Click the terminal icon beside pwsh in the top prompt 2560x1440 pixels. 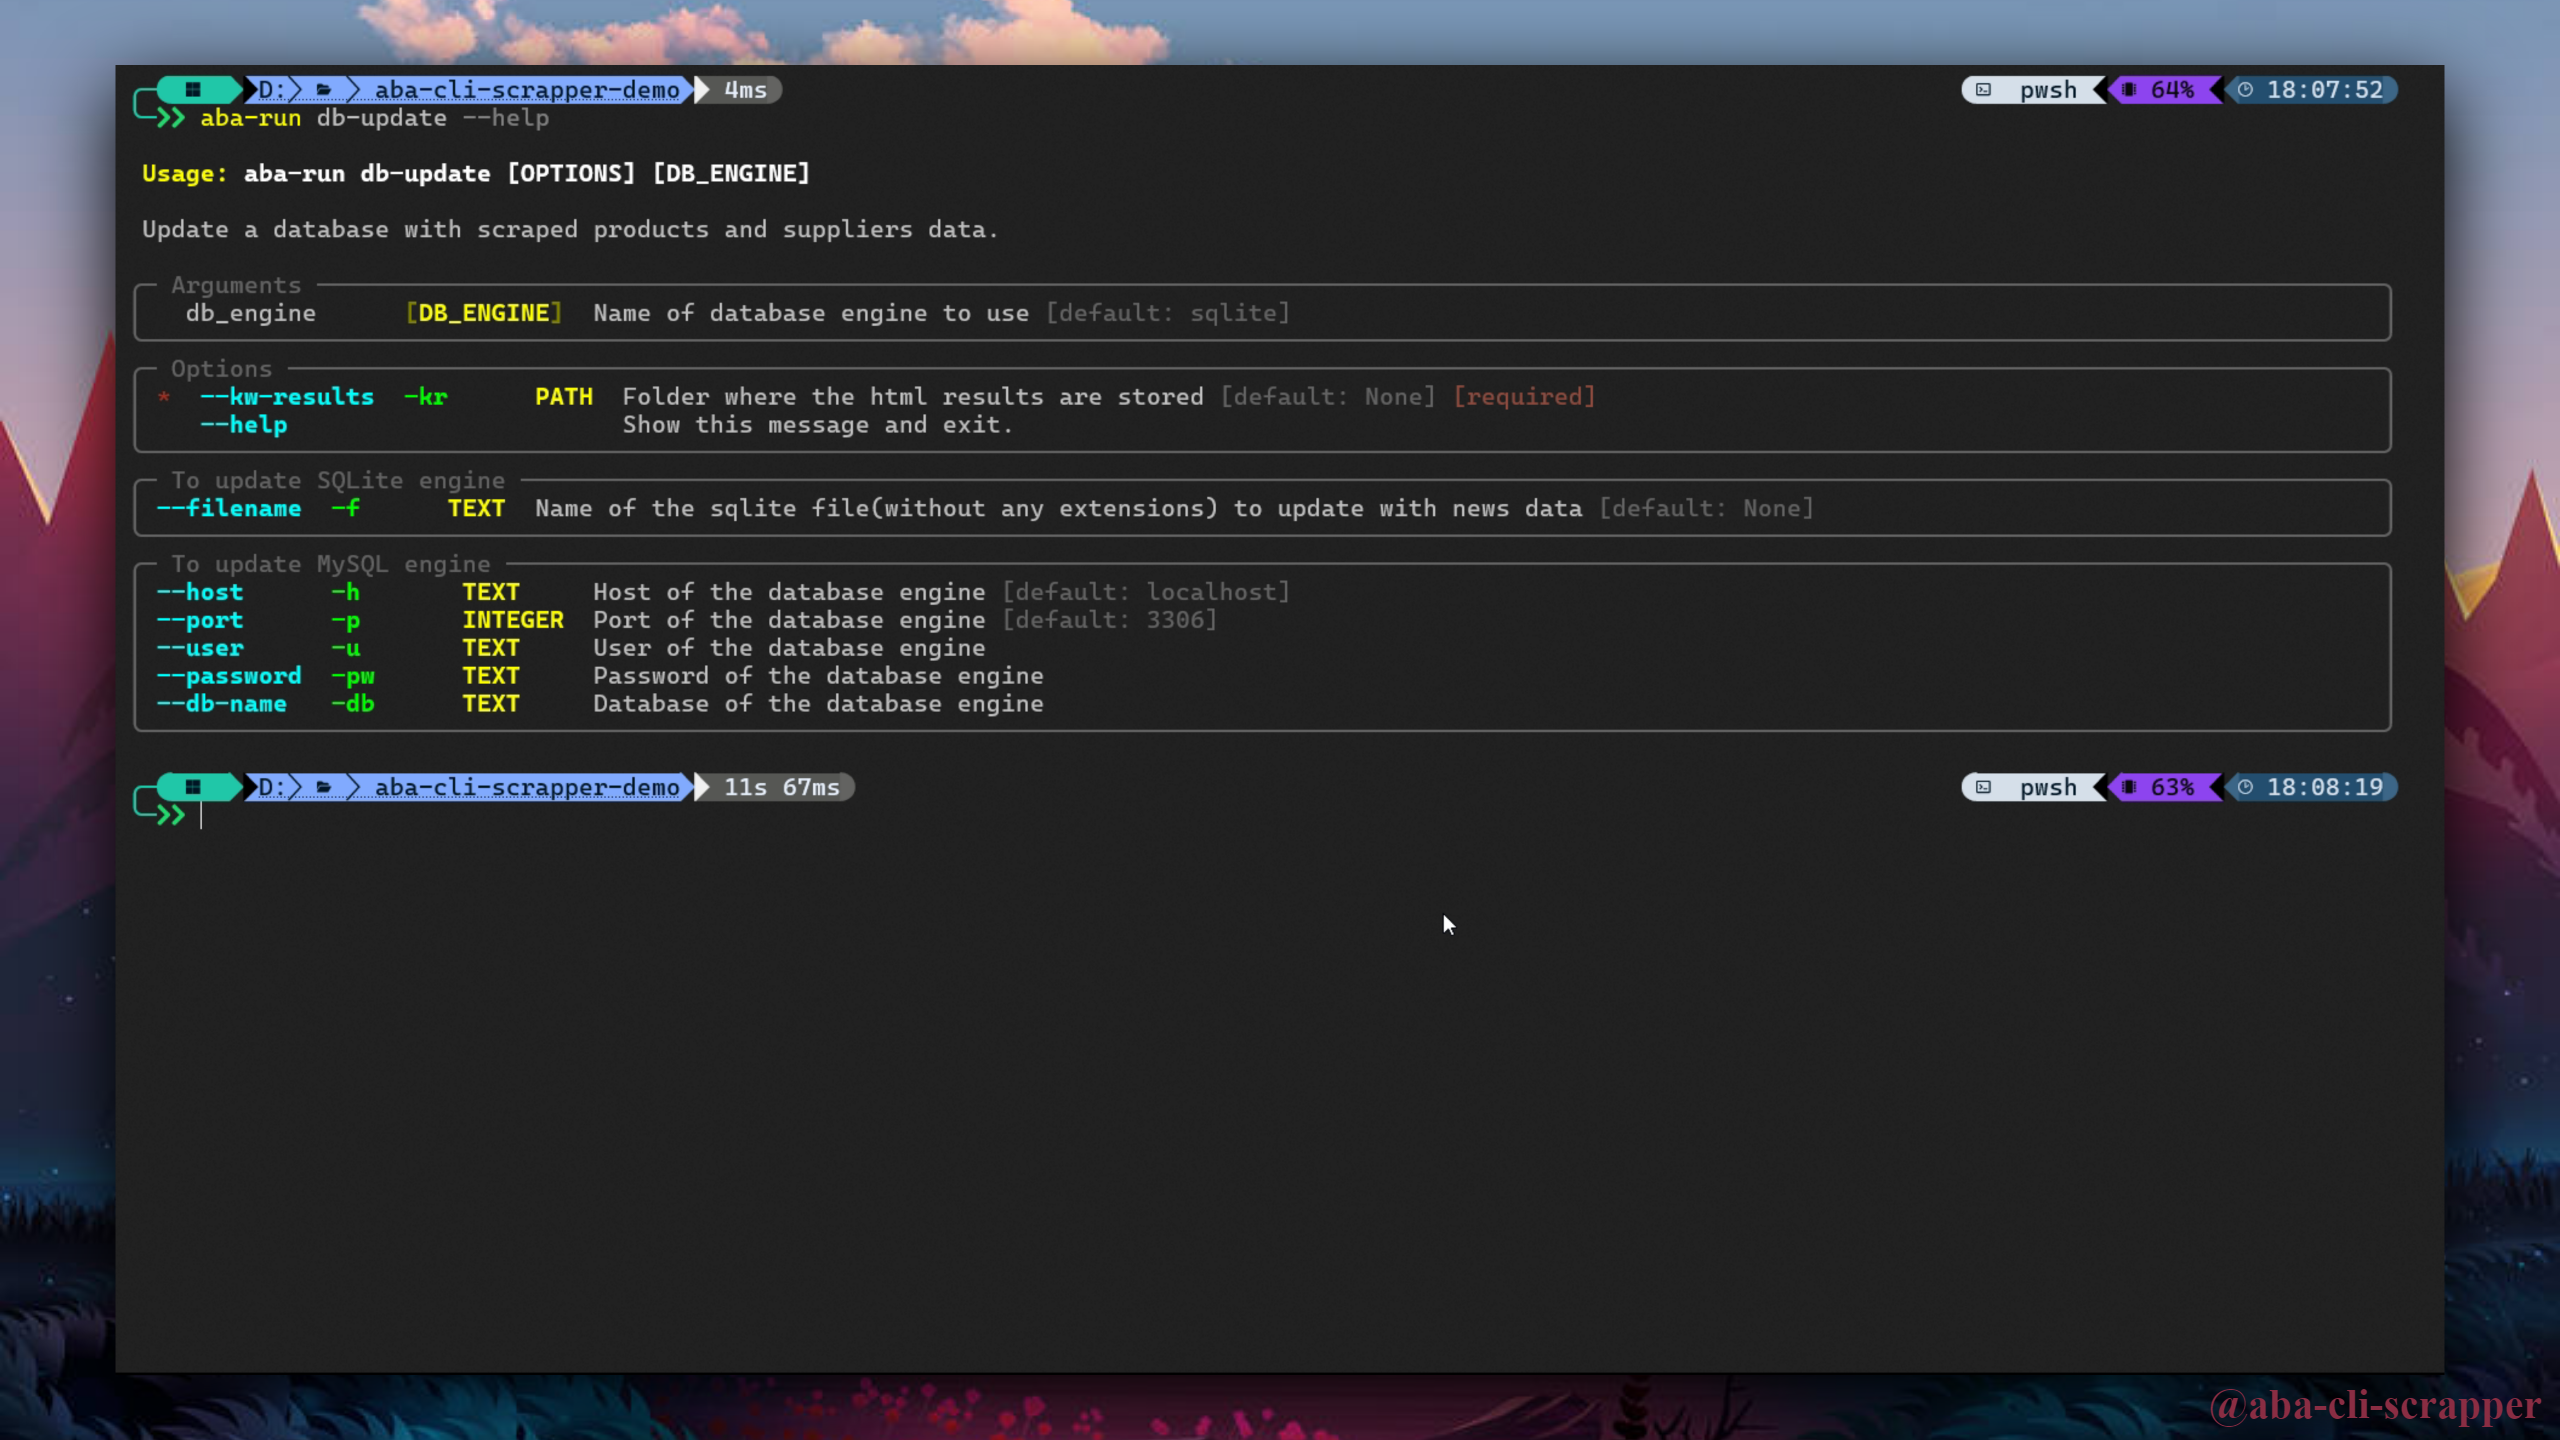[1984, 90]
